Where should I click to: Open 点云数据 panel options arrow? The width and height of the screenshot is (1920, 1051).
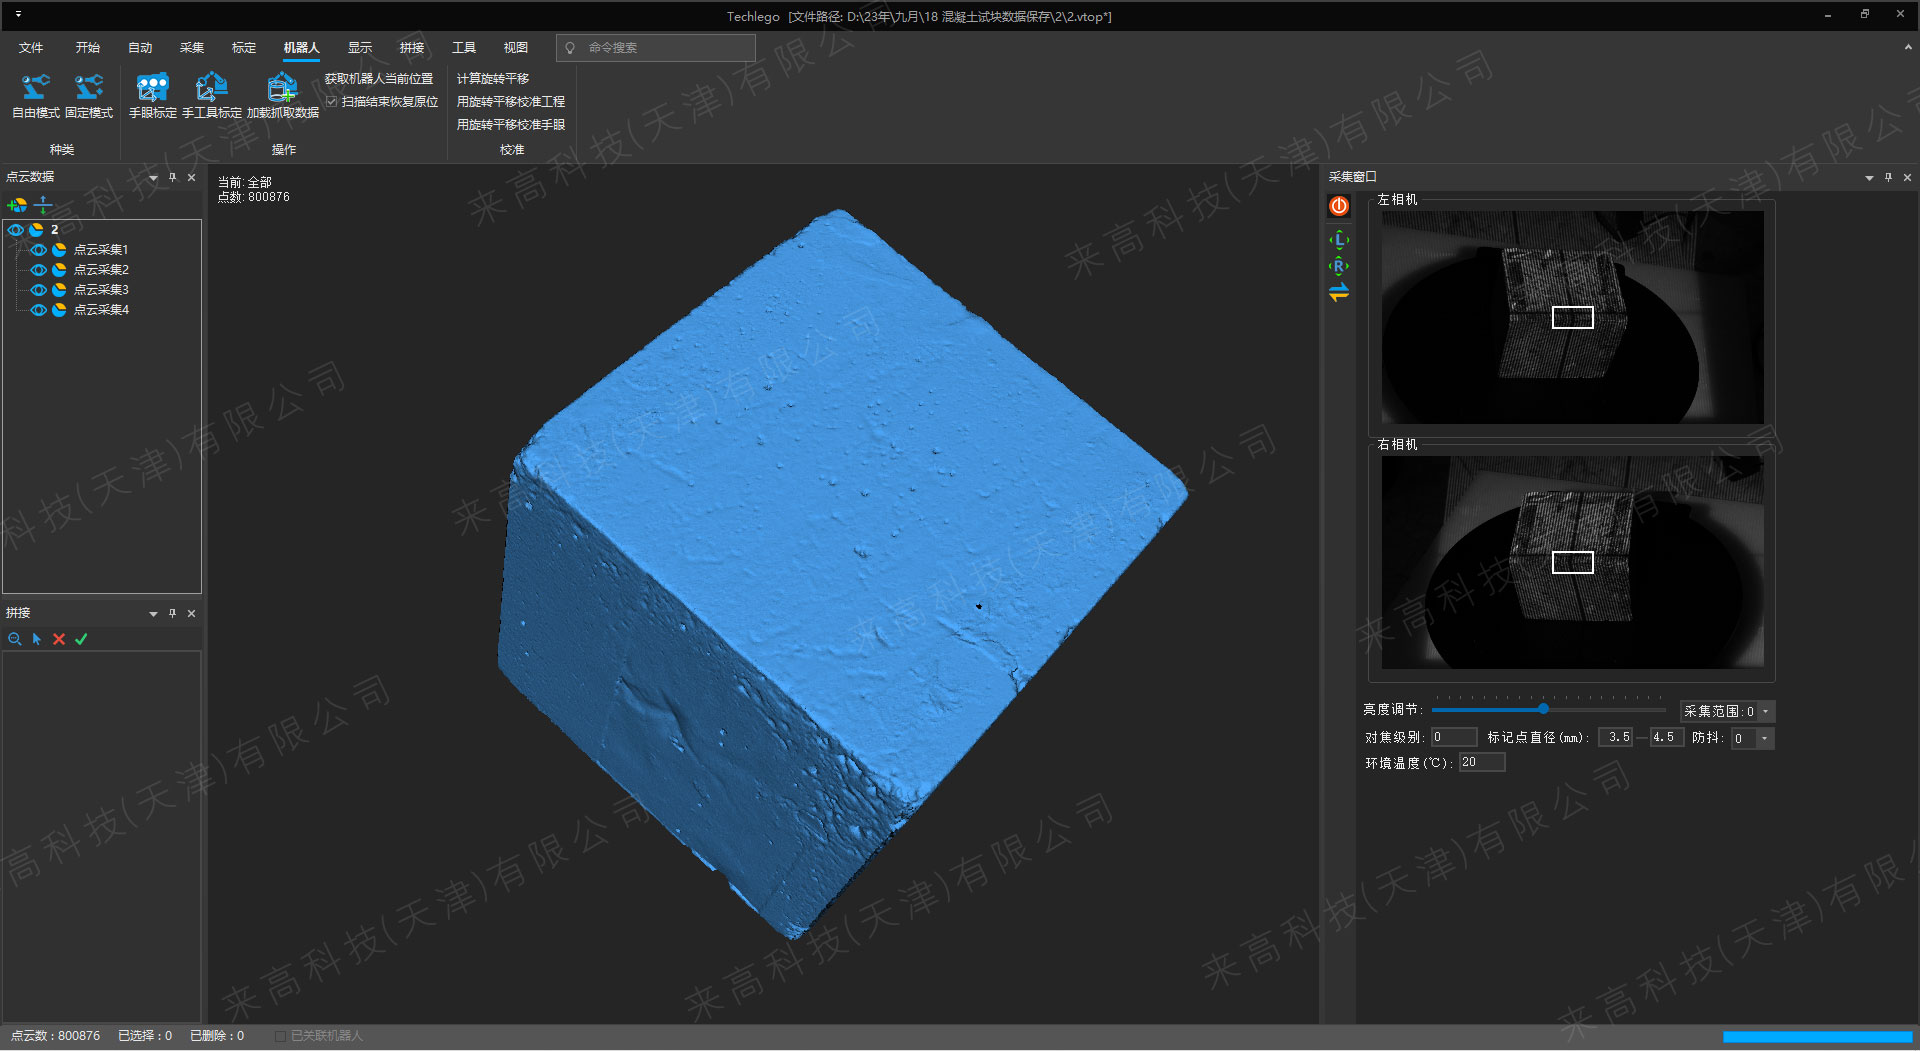[153, 178]
